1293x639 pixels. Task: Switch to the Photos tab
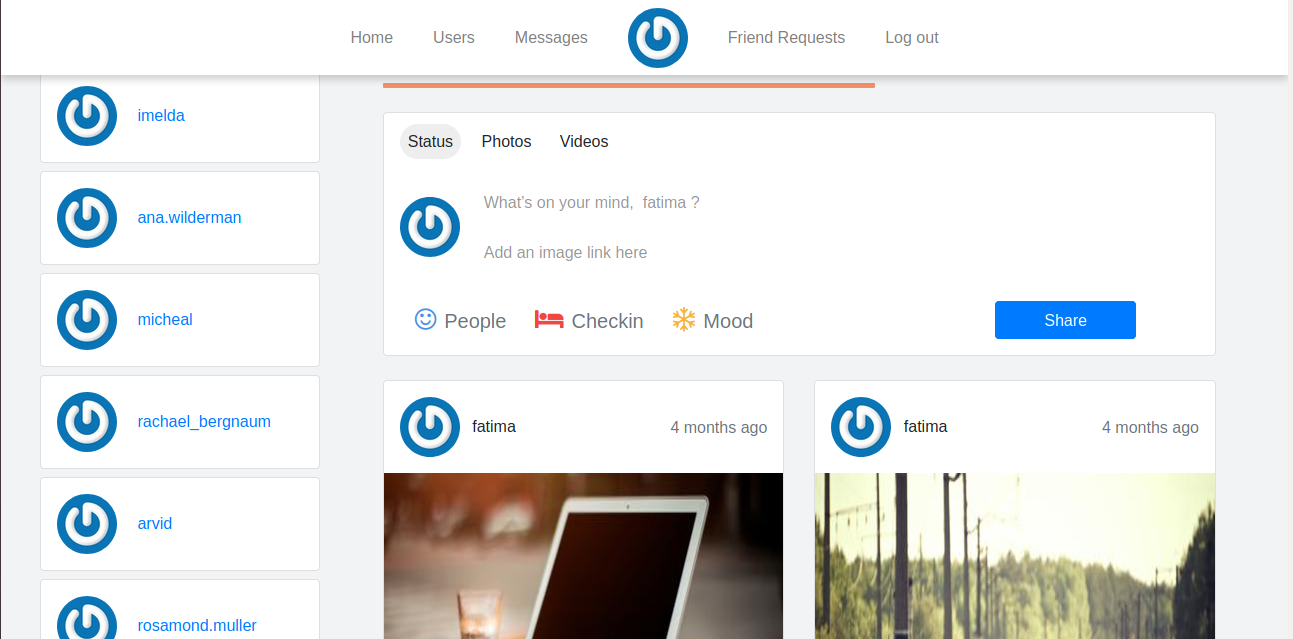coord(507,141)
